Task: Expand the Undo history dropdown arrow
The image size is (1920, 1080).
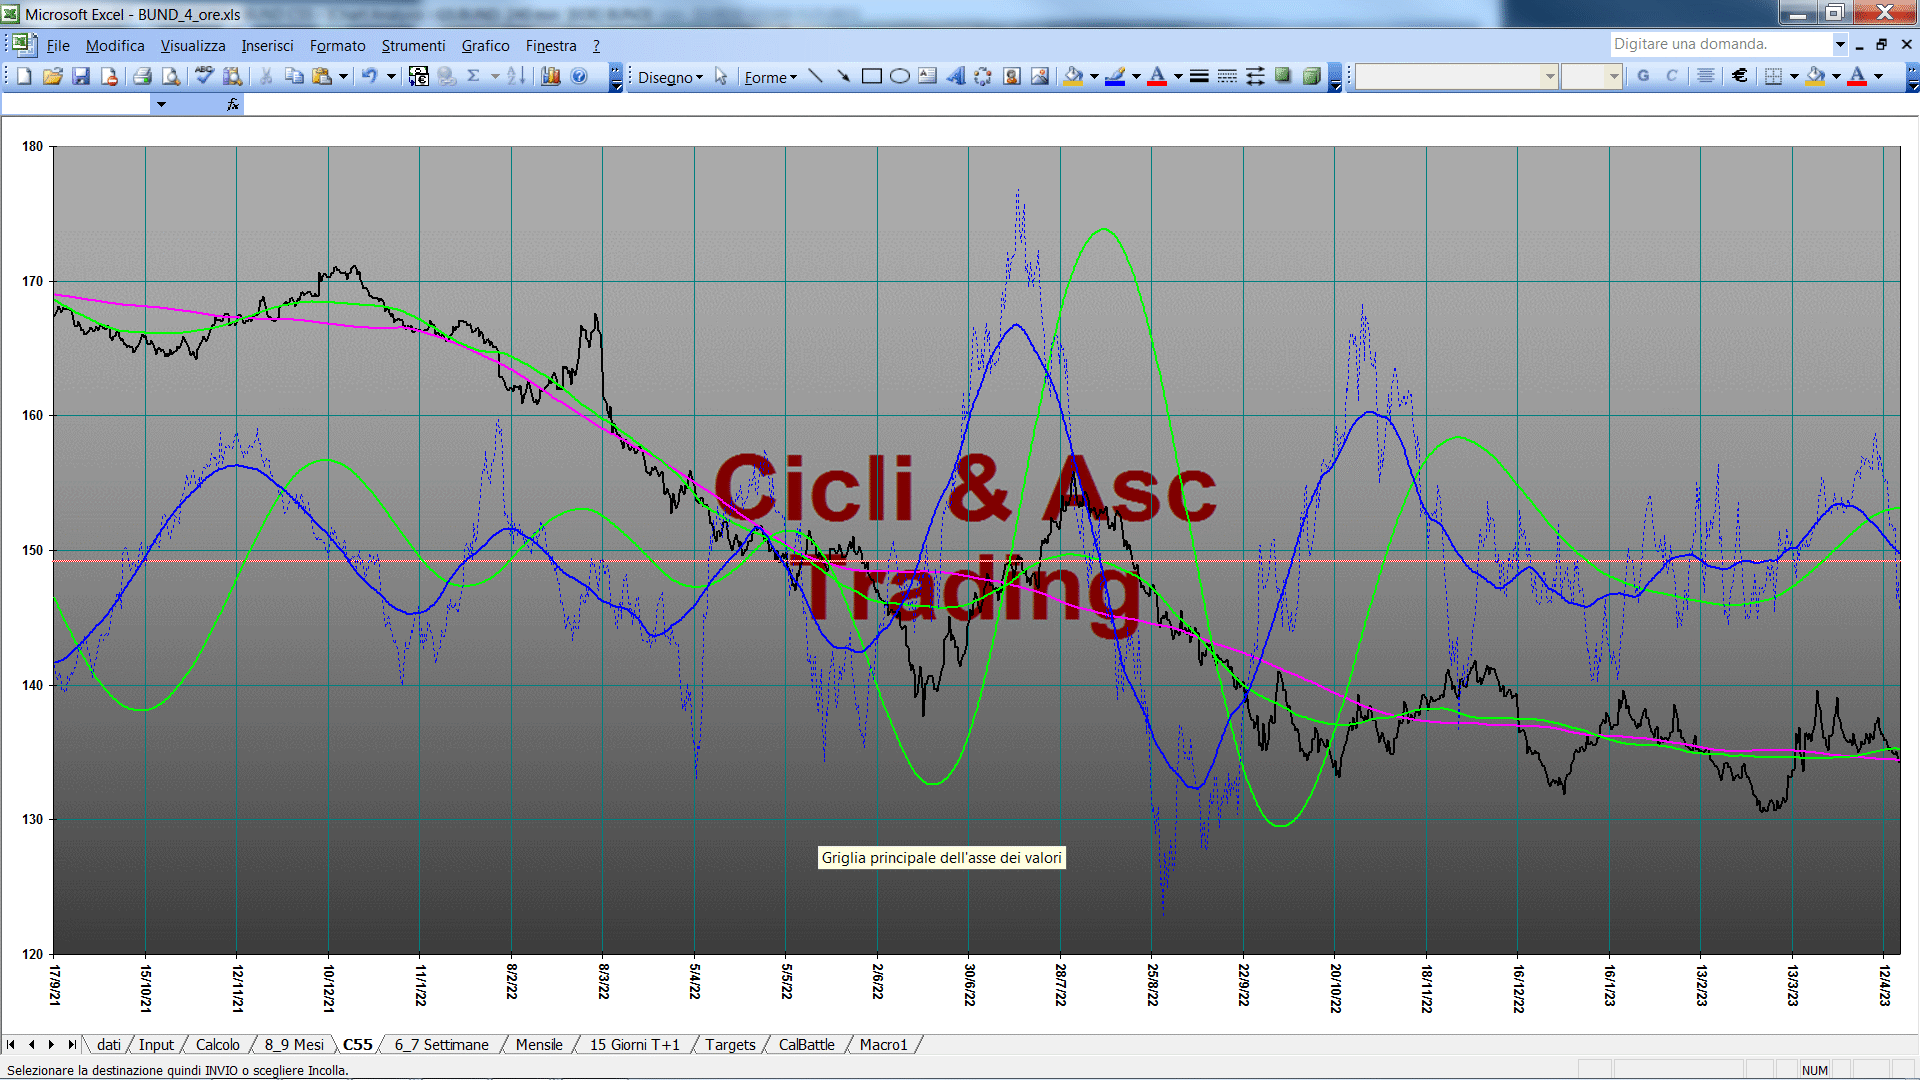Action: point(391,76)
